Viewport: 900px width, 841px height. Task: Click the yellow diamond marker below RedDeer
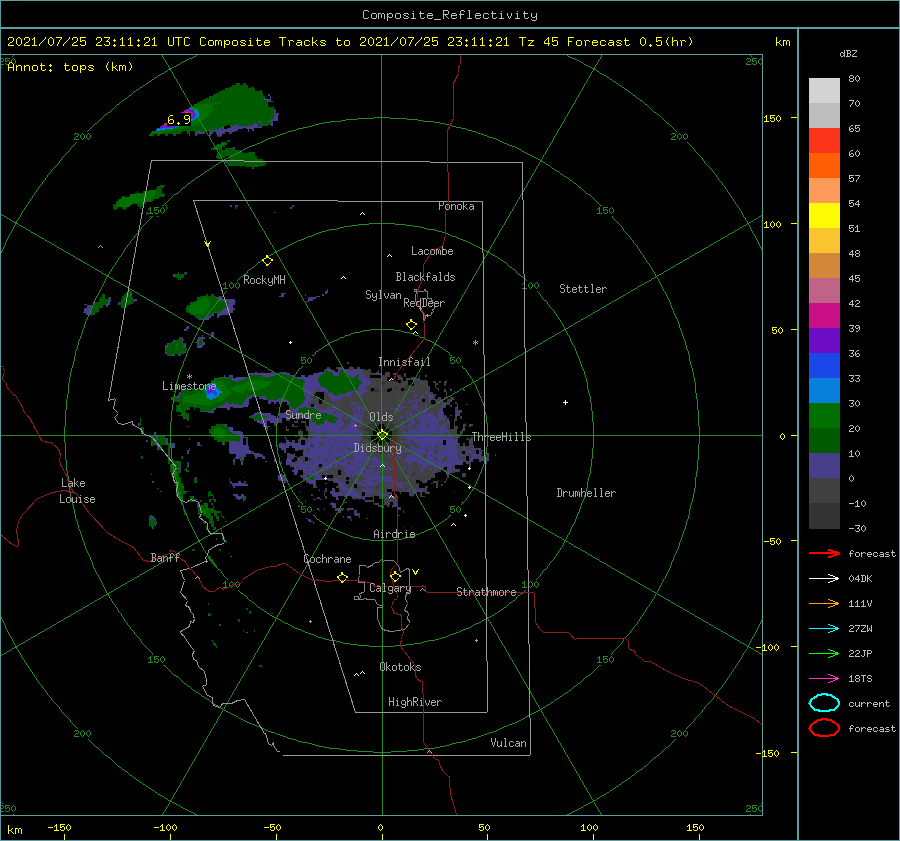click(411, 325)
